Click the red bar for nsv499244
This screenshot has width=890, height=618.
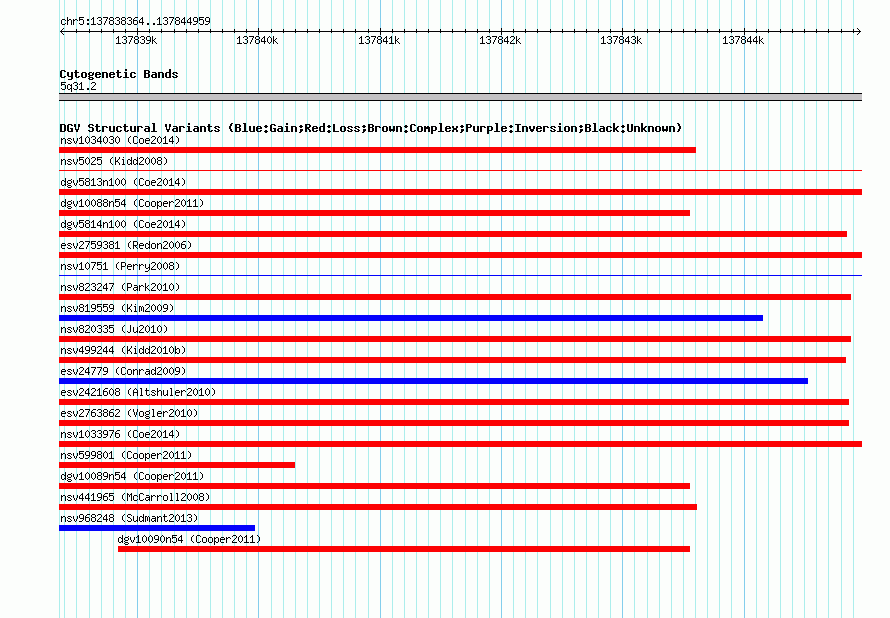click(452, 360)
